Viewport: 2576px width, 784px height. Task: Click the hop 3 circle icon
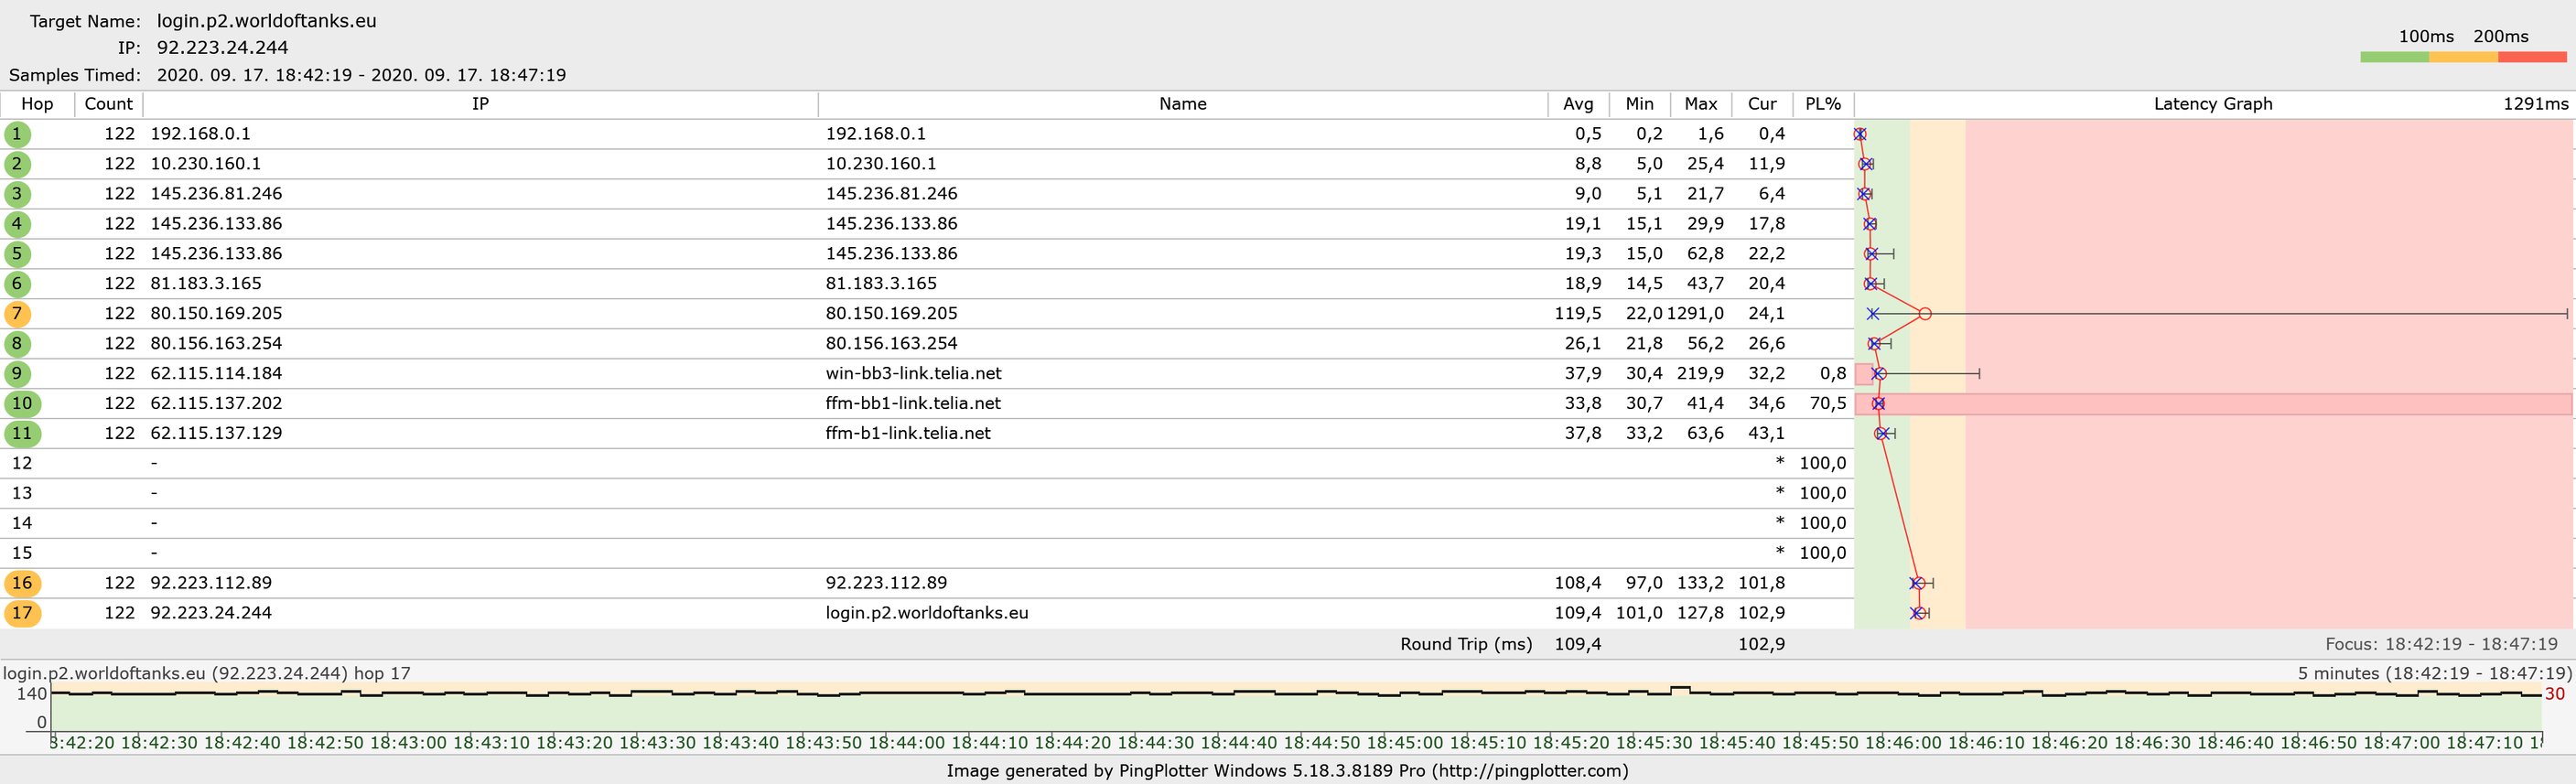17,194
